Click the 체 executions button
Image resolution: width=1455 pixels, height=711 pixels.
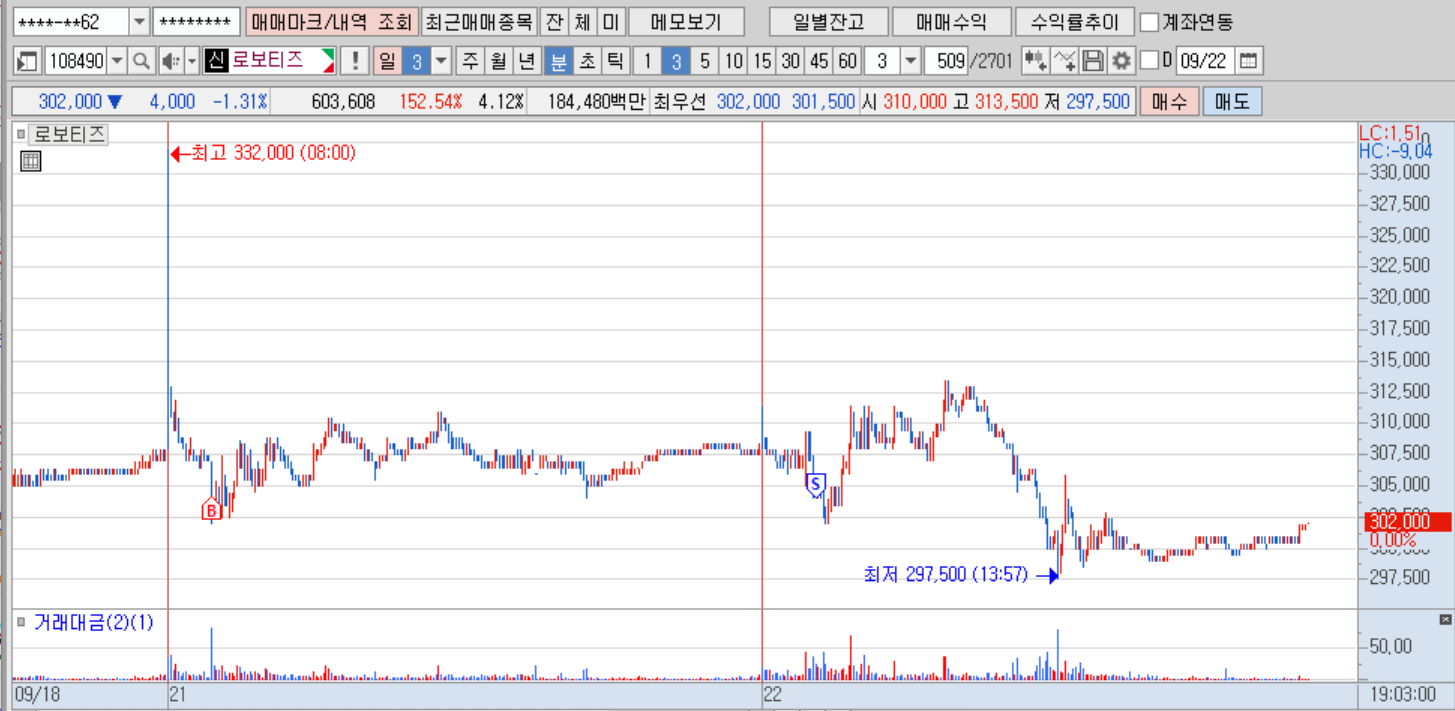pos(583,22)
